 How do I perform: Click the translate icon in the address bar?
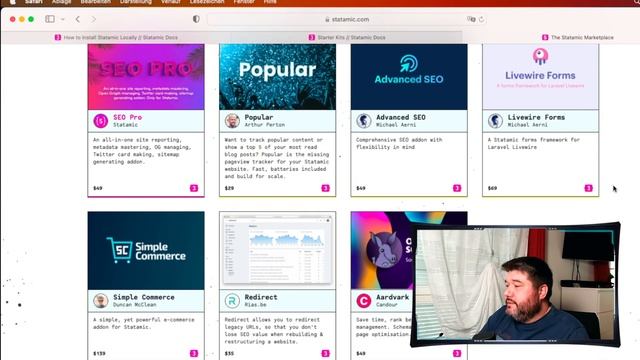pyautogui.click(x=471, y=19)
